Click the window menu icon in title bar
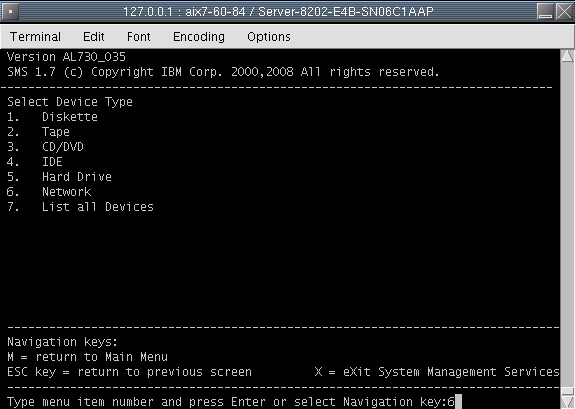This screenshot has width=575, height=409. coord(10,11)
